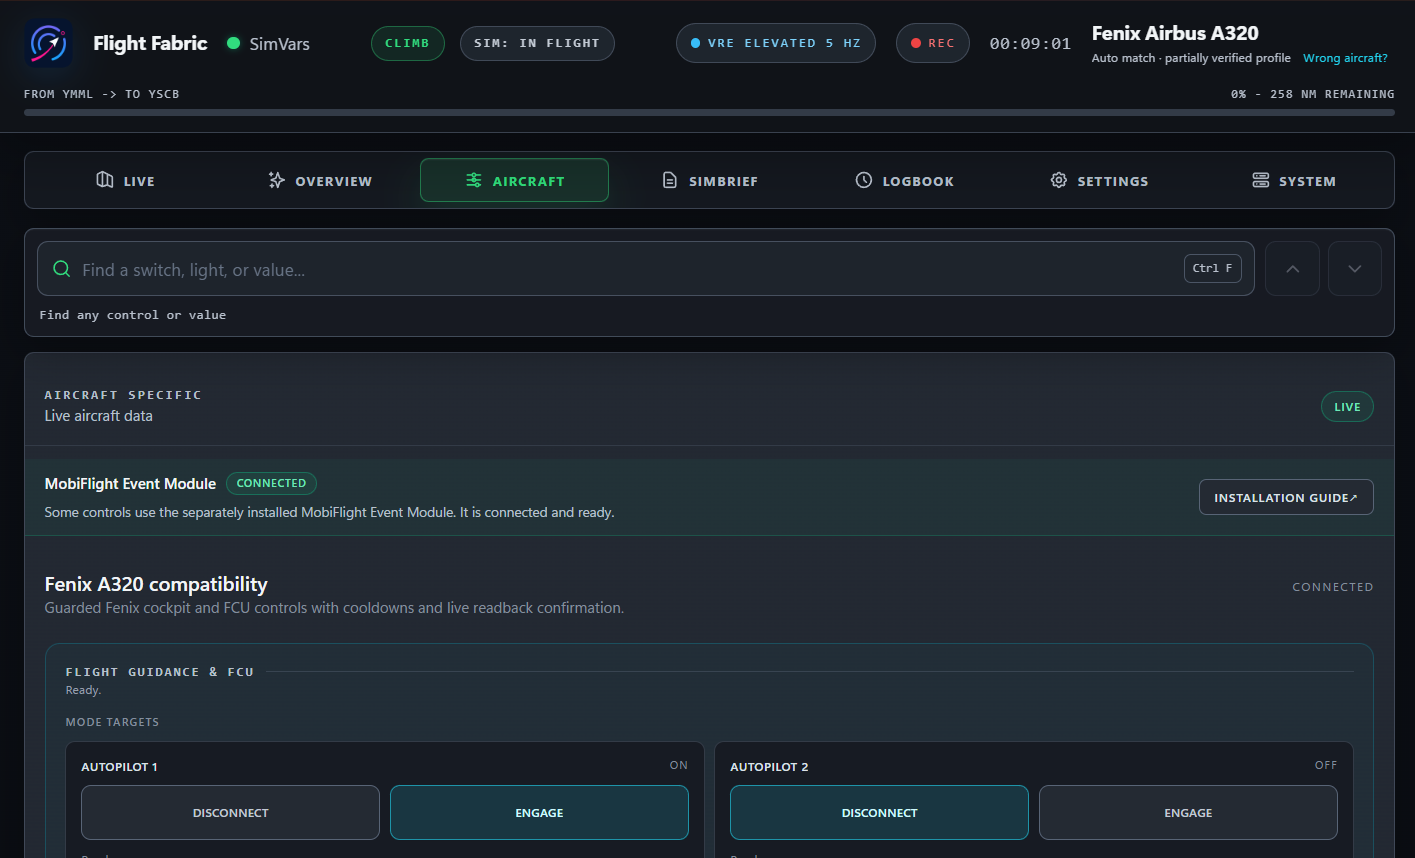Click the CLIMB phase badge
Image resolution: width=1415 pixels, height=858 pixels.
click(x=407, y=43)
